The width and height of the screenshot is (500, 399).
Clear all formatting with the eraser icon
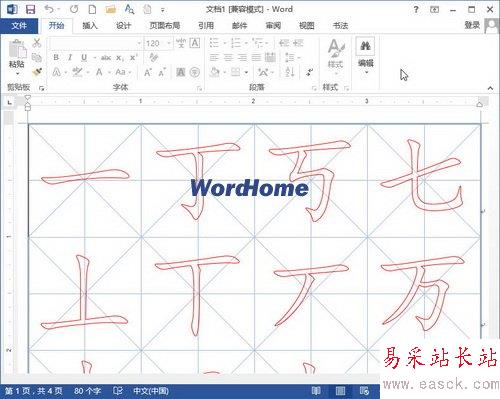pyautogui.click(x=154, y=57)
